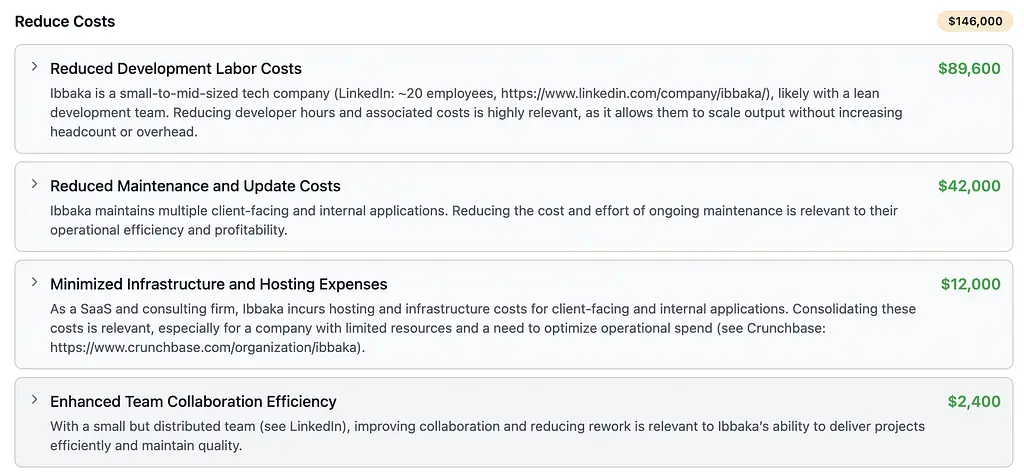Select the $12,000 savings amount
The width and height of the screenshot is (1024, 475).
[970, 284]
